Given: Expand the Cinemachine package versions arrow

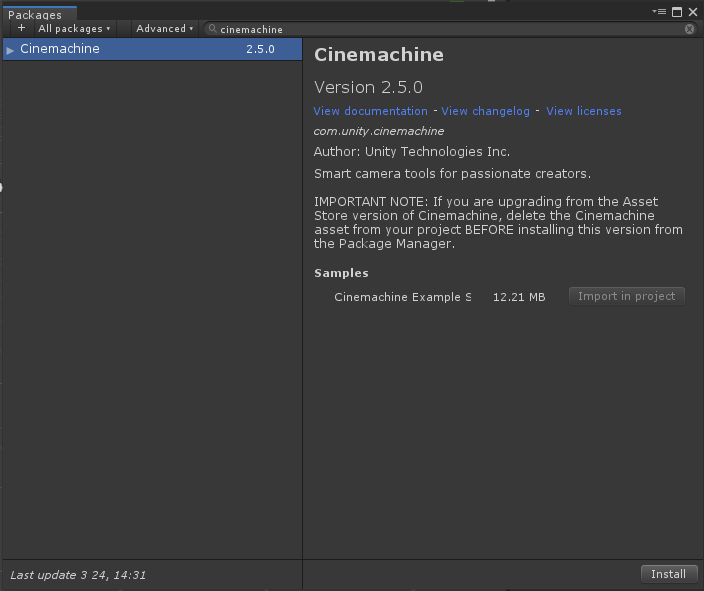Looking at the screenshot, I should pyautogui.click(x=10, y=50).
